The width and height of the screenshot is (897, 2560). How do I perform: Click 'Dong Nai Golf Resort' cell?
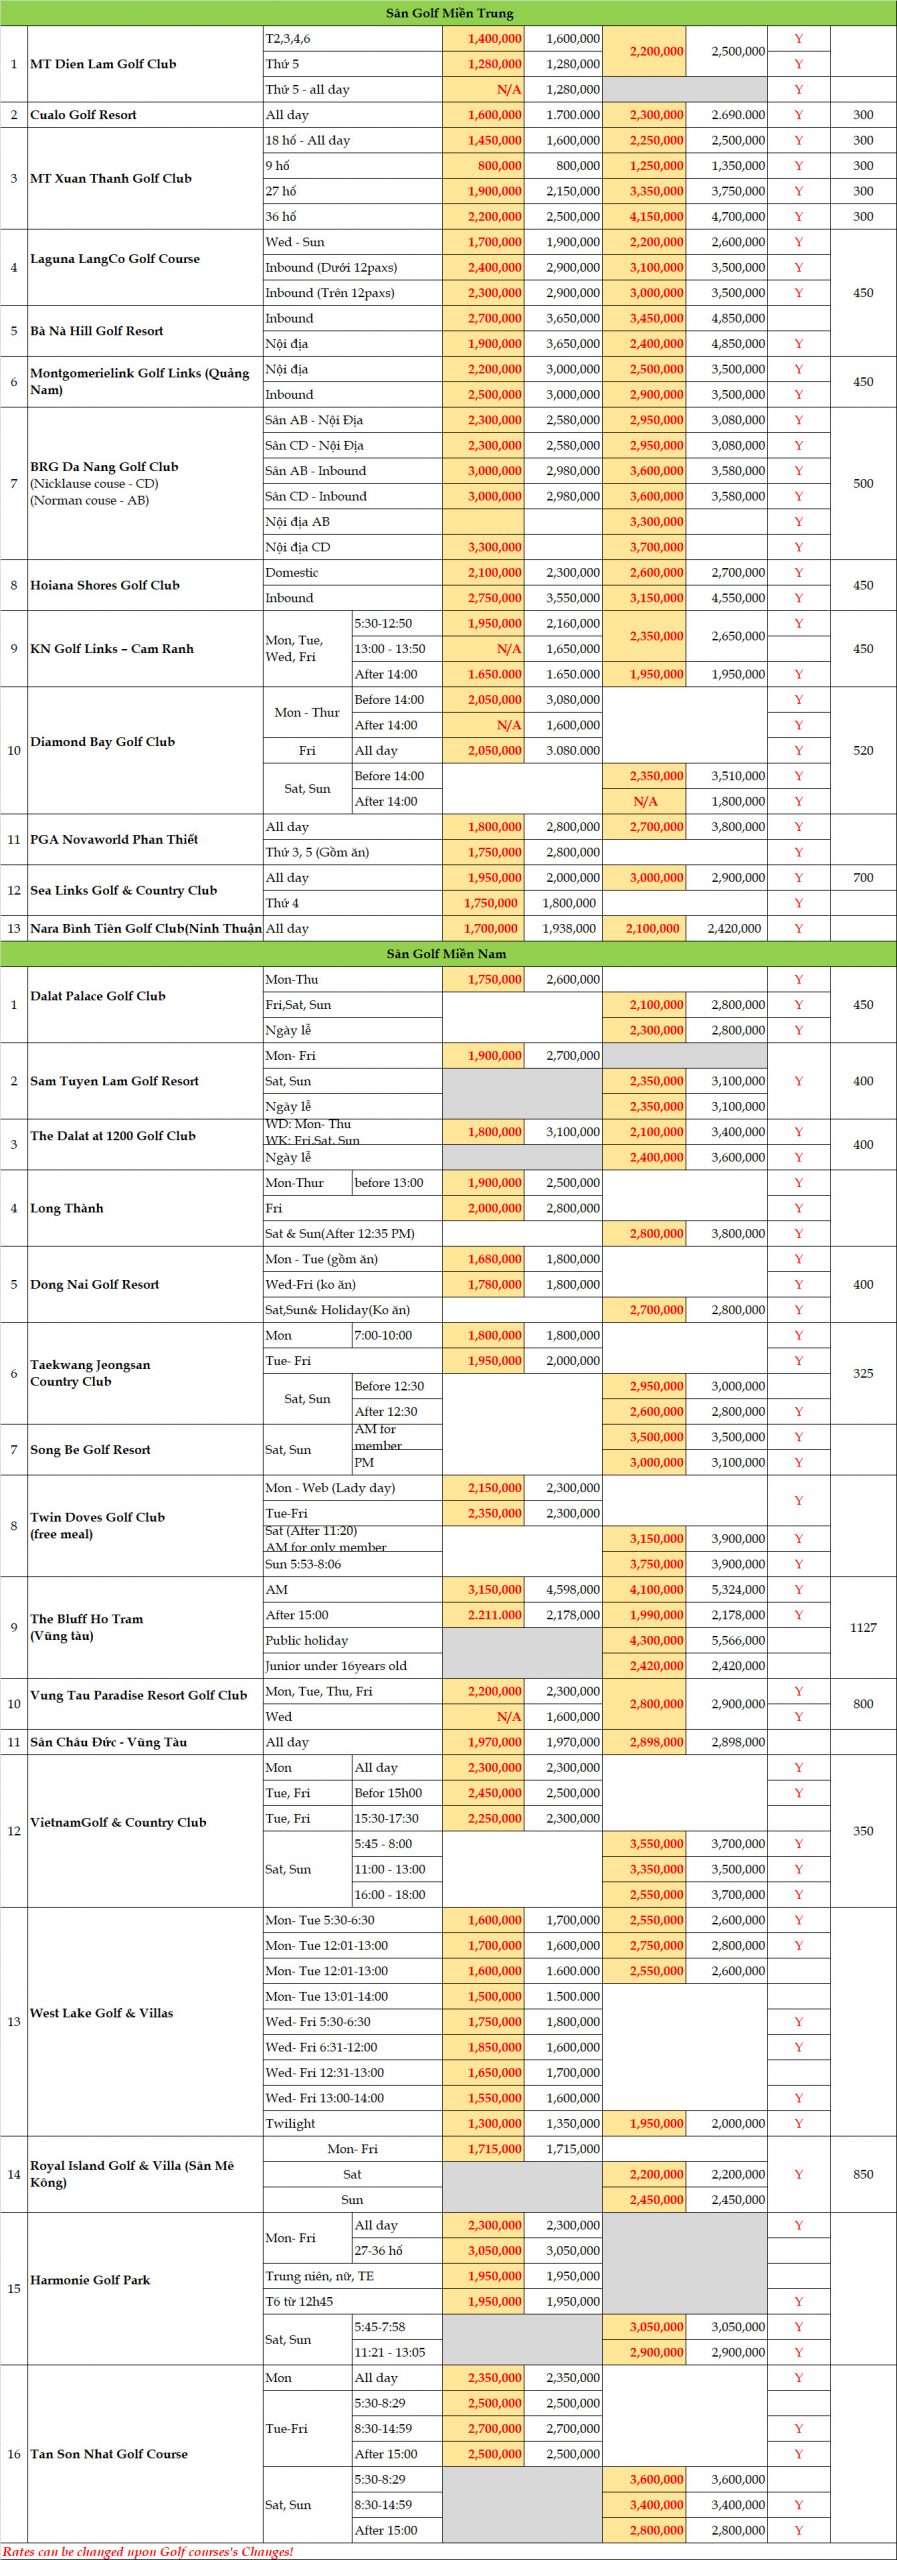tap(145, 1284)
